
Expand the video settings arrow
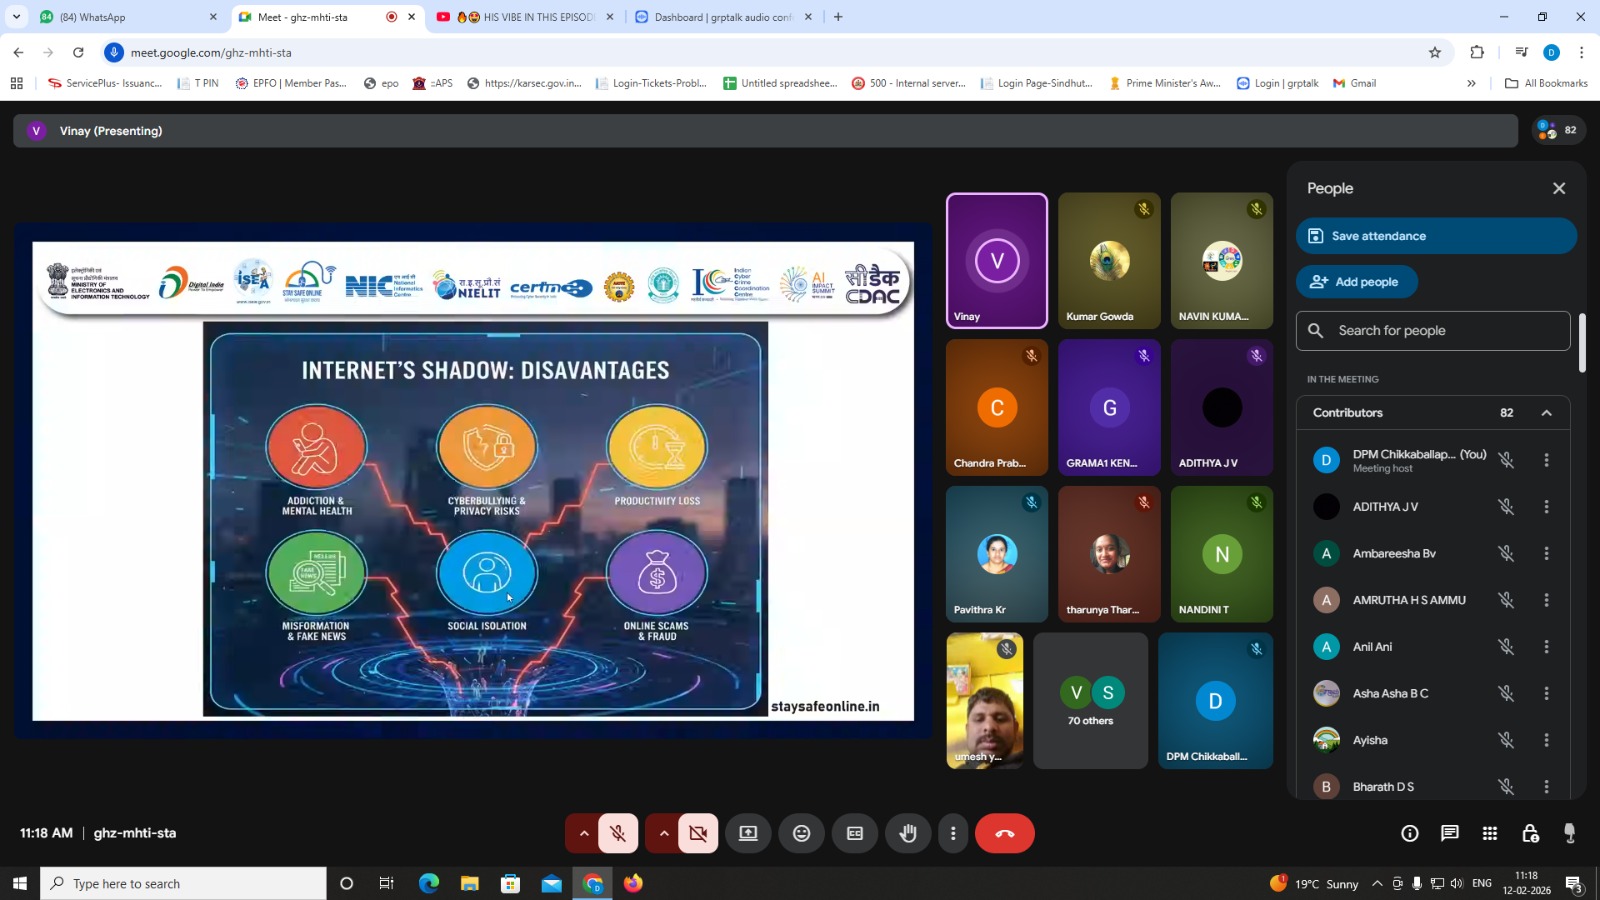[x=663, y=833]
